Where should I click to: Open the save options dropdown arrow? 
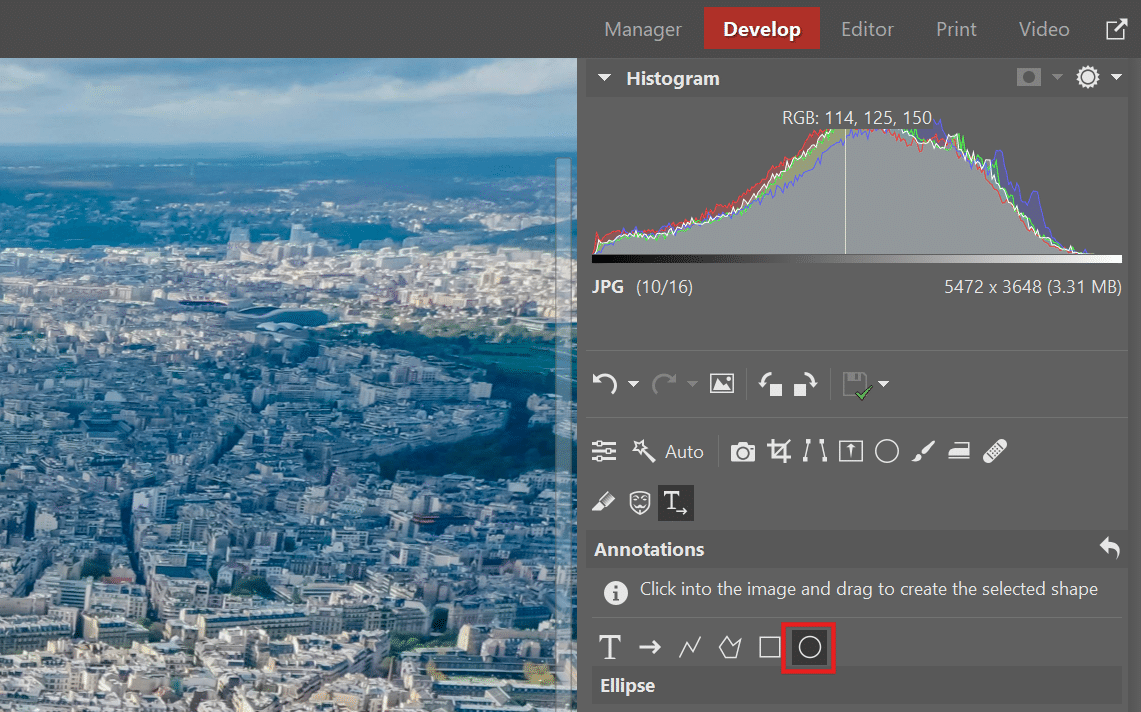[883, 385]
